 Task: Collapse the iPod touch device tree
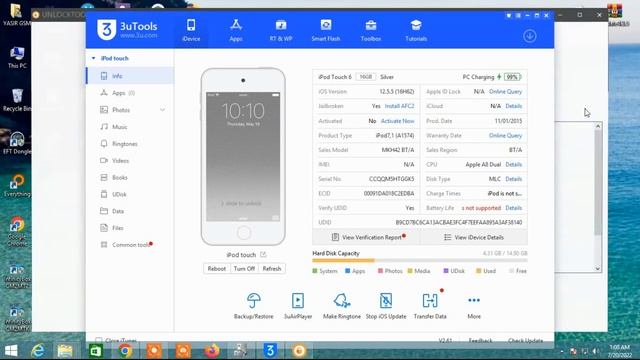tap(93, 58)
